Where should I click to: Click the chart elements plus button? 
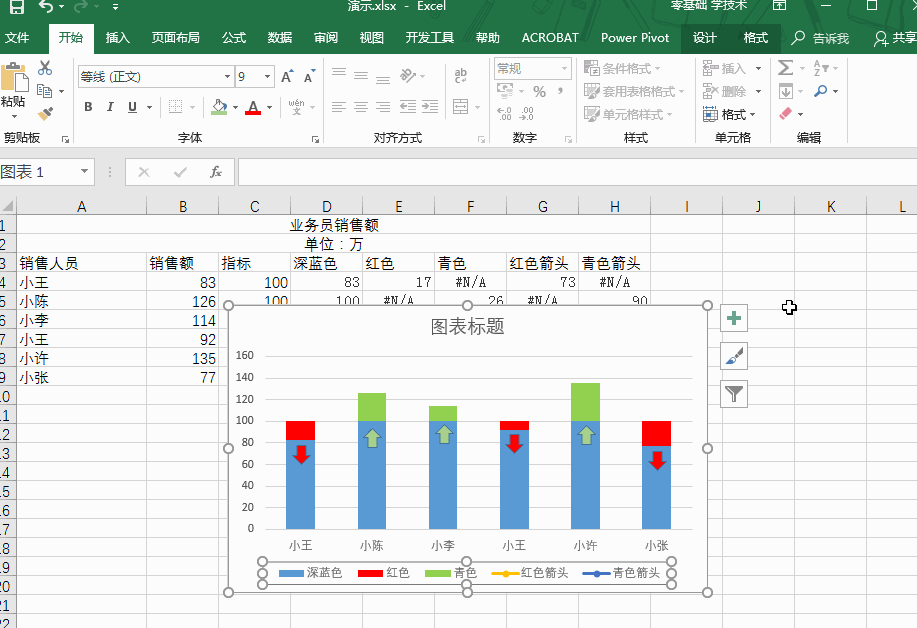pyautogui.click(x=734, y=318)
